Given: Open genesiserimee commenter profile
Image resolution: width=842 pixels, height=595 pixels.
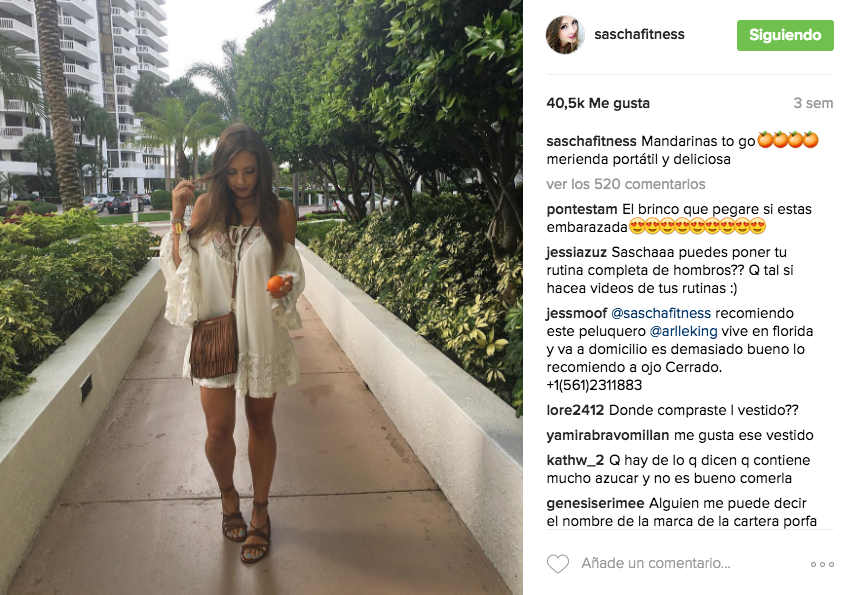Looking at the screenshot, I should click(595, 503).
